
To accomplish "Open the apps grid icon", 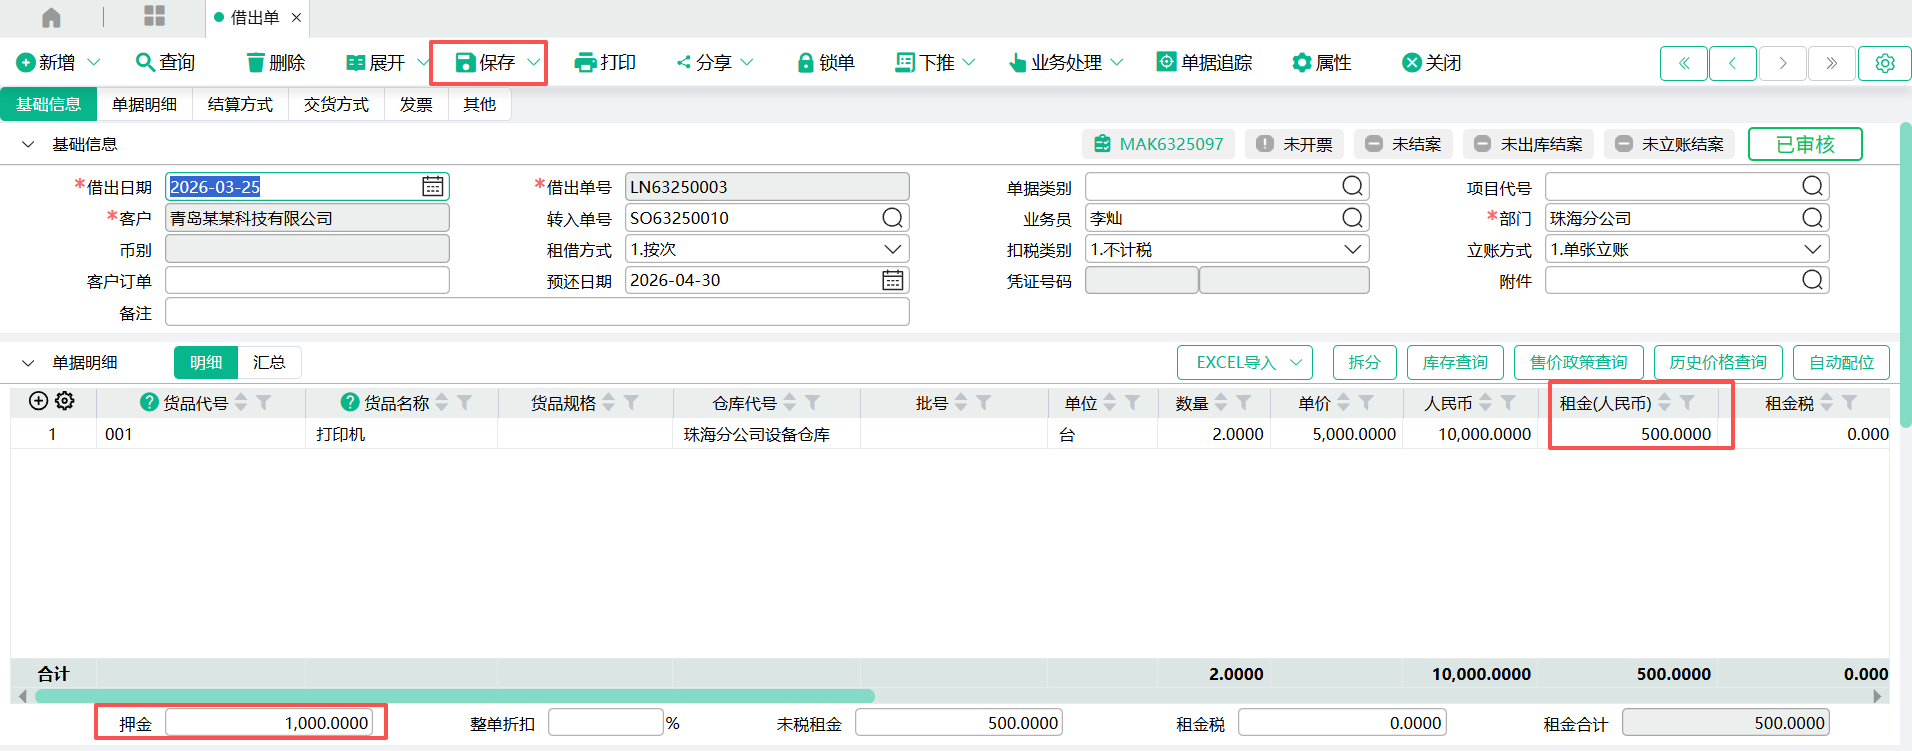I will 154,16.
